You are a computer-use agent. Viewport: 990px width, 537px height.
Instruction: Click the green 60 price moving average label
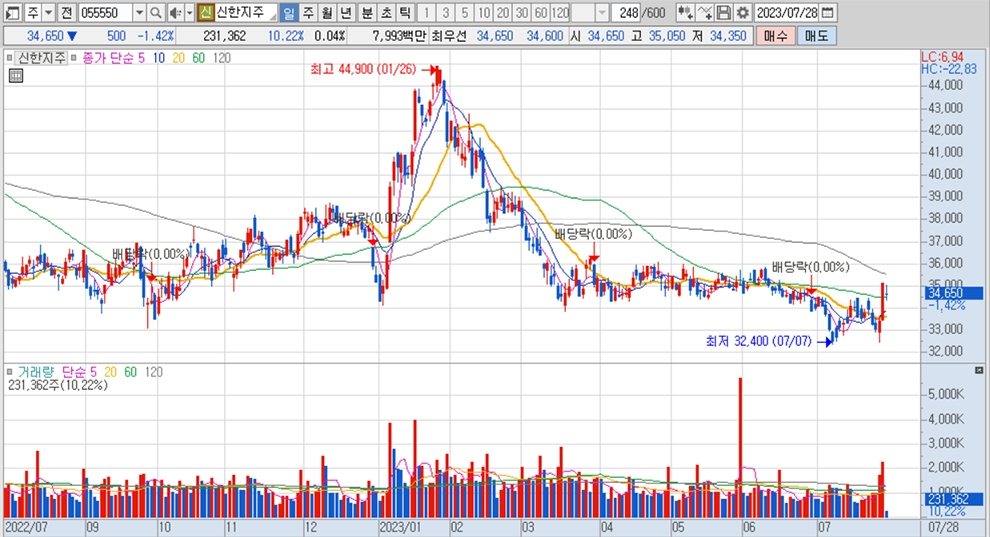tap(198, 58)
